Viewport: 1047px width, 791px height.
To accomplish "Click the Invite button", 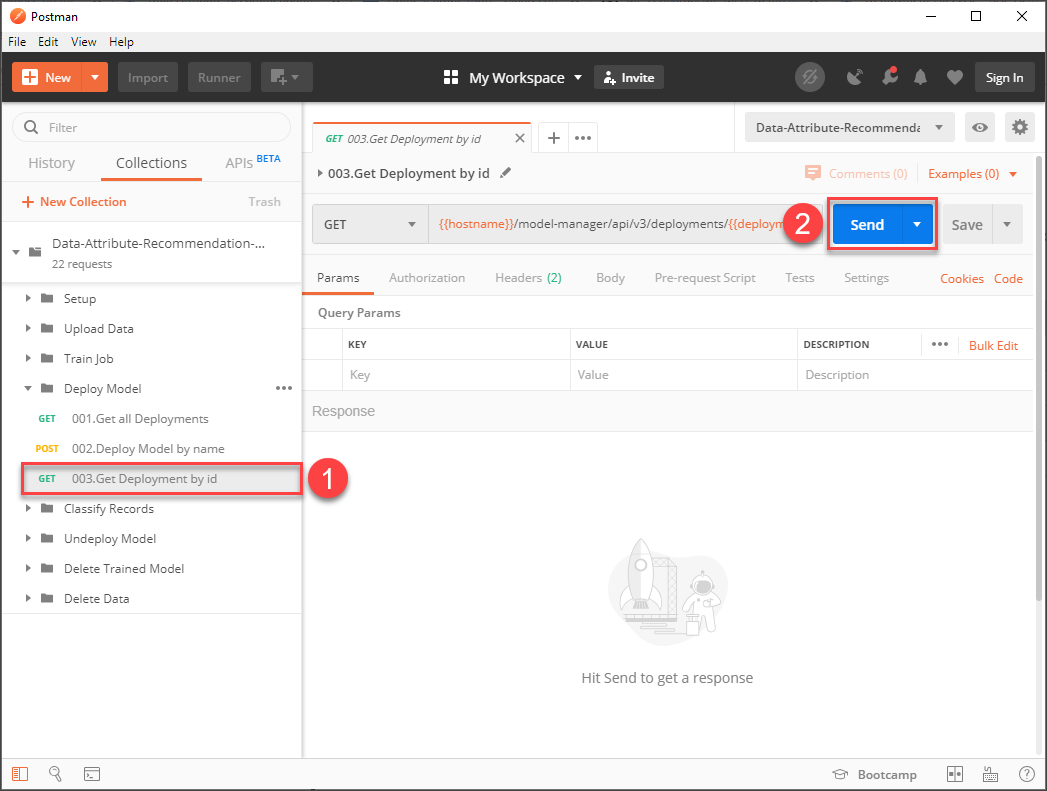I will pos(629,77).
